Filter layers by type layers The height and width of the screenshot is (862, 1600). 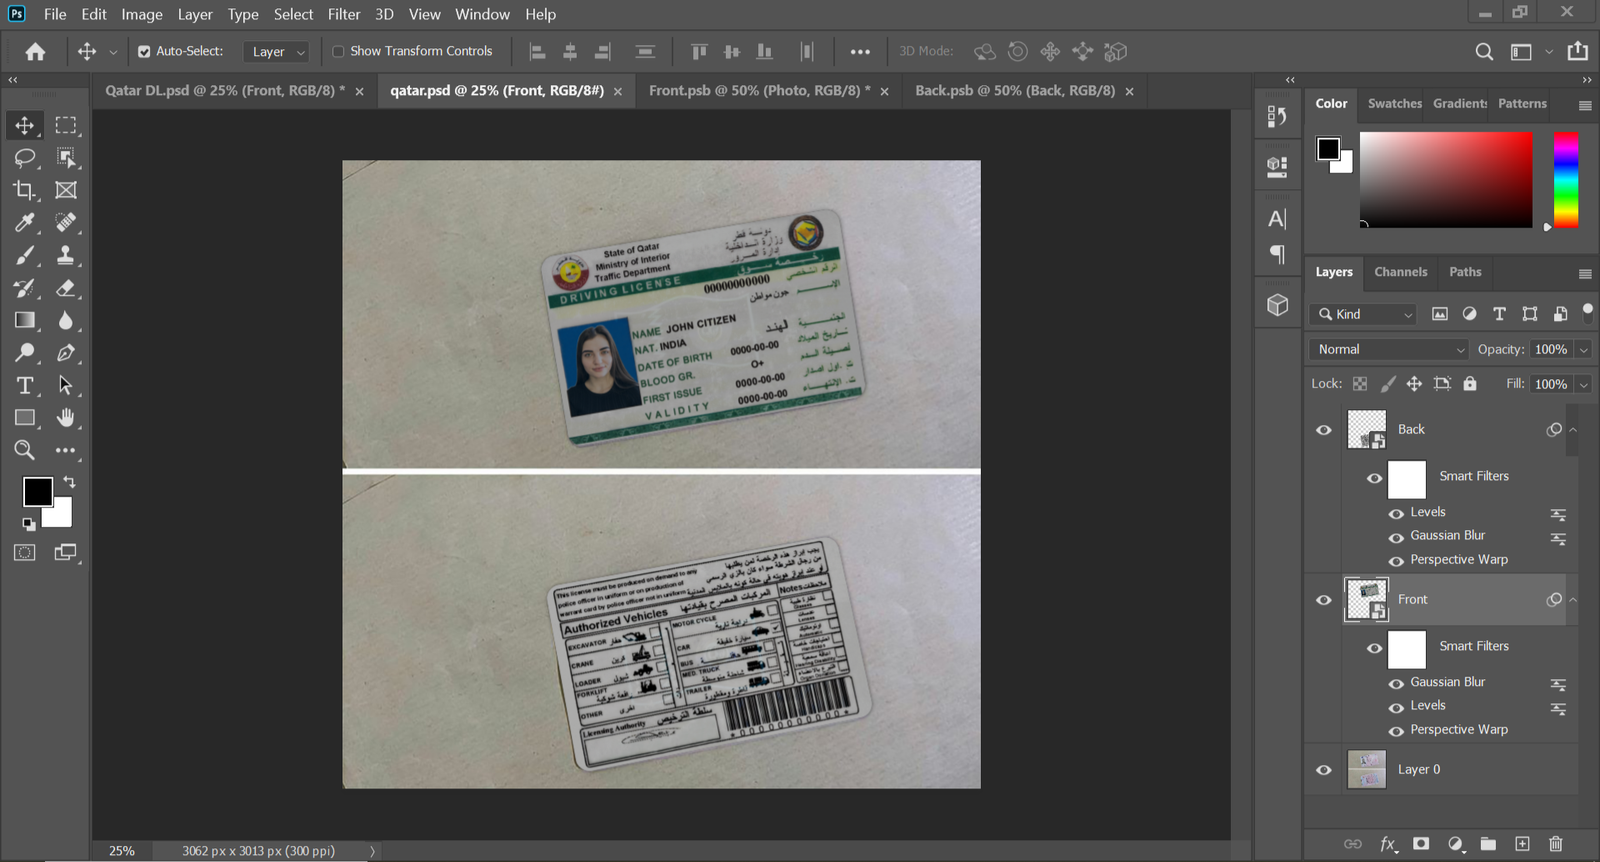pos(1499,314)
